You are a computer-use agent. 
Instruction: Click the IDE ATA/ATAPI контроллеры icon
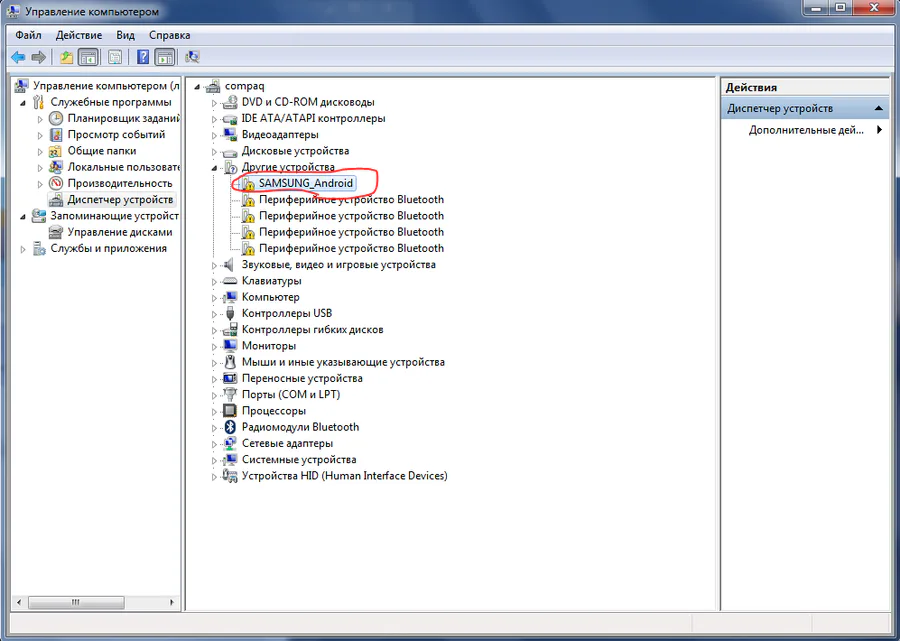230,119
